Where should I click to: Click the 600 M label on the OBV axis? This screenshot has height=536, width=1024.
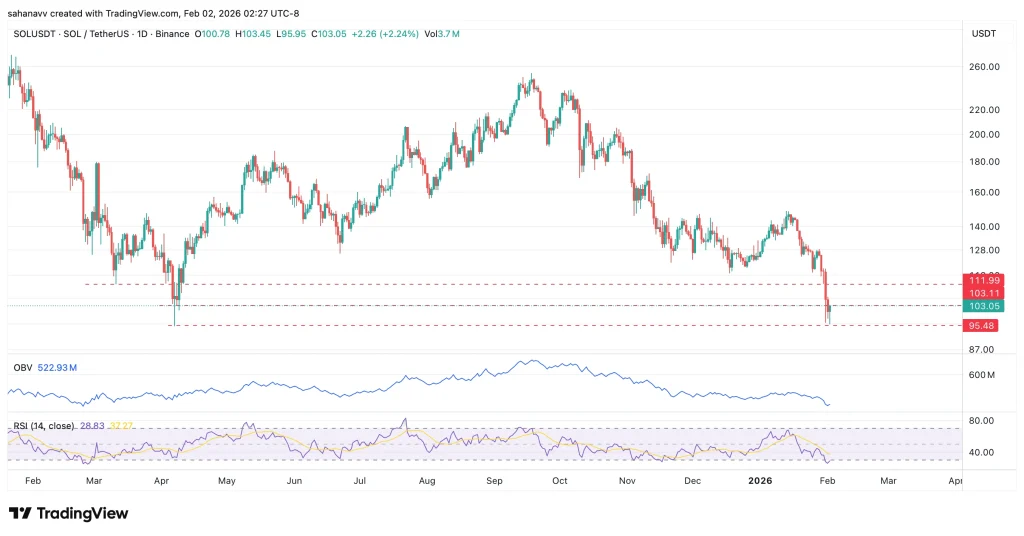(984, 375)
